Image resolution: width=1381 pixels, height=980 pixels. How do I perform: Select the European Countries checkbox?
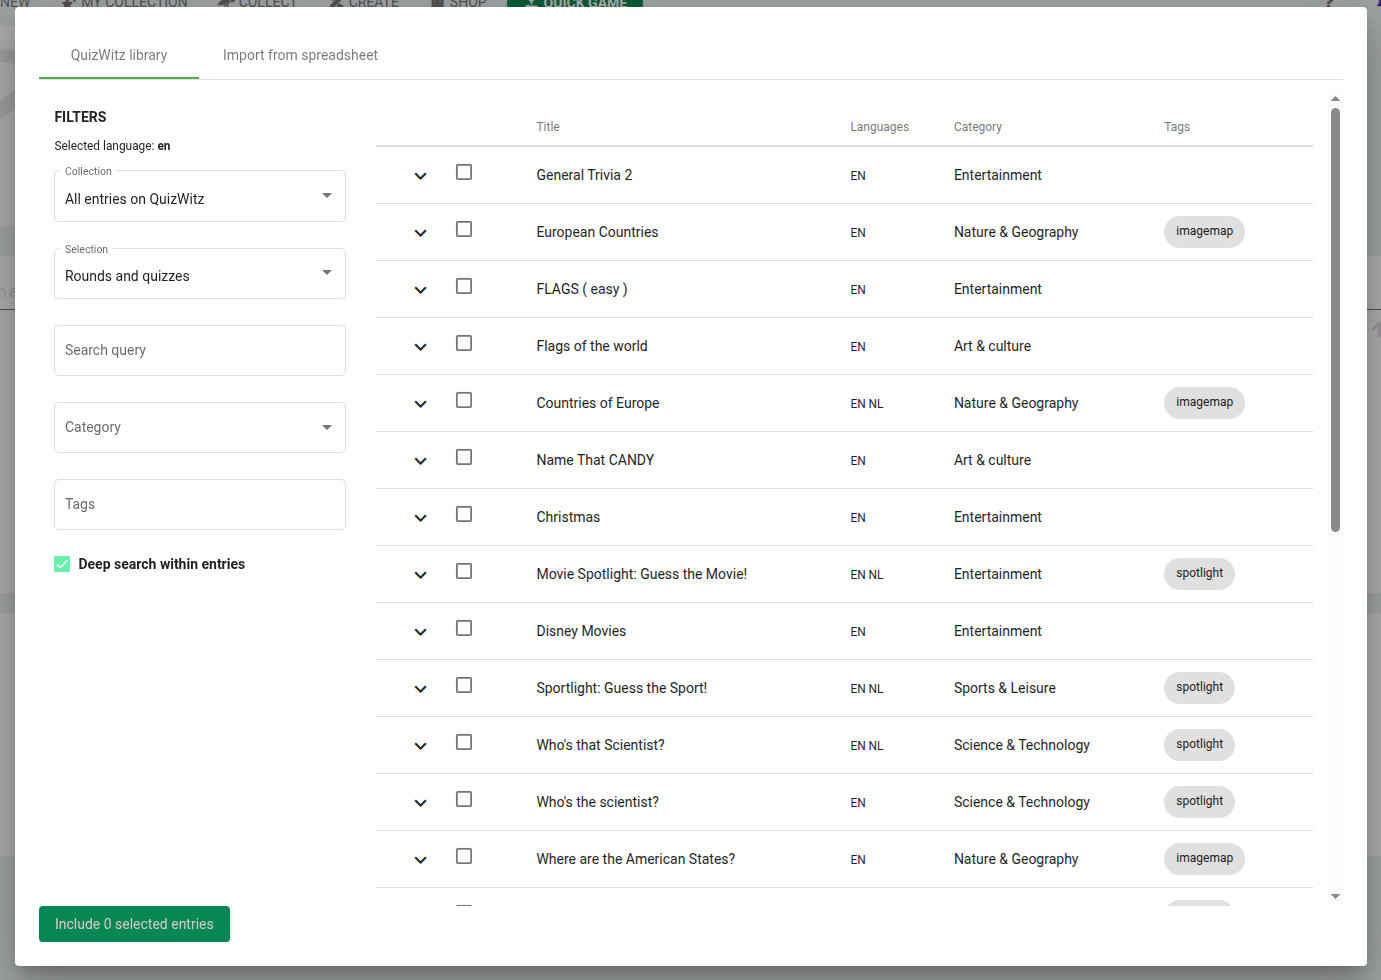pyautogui.click(x=464, y=230)
